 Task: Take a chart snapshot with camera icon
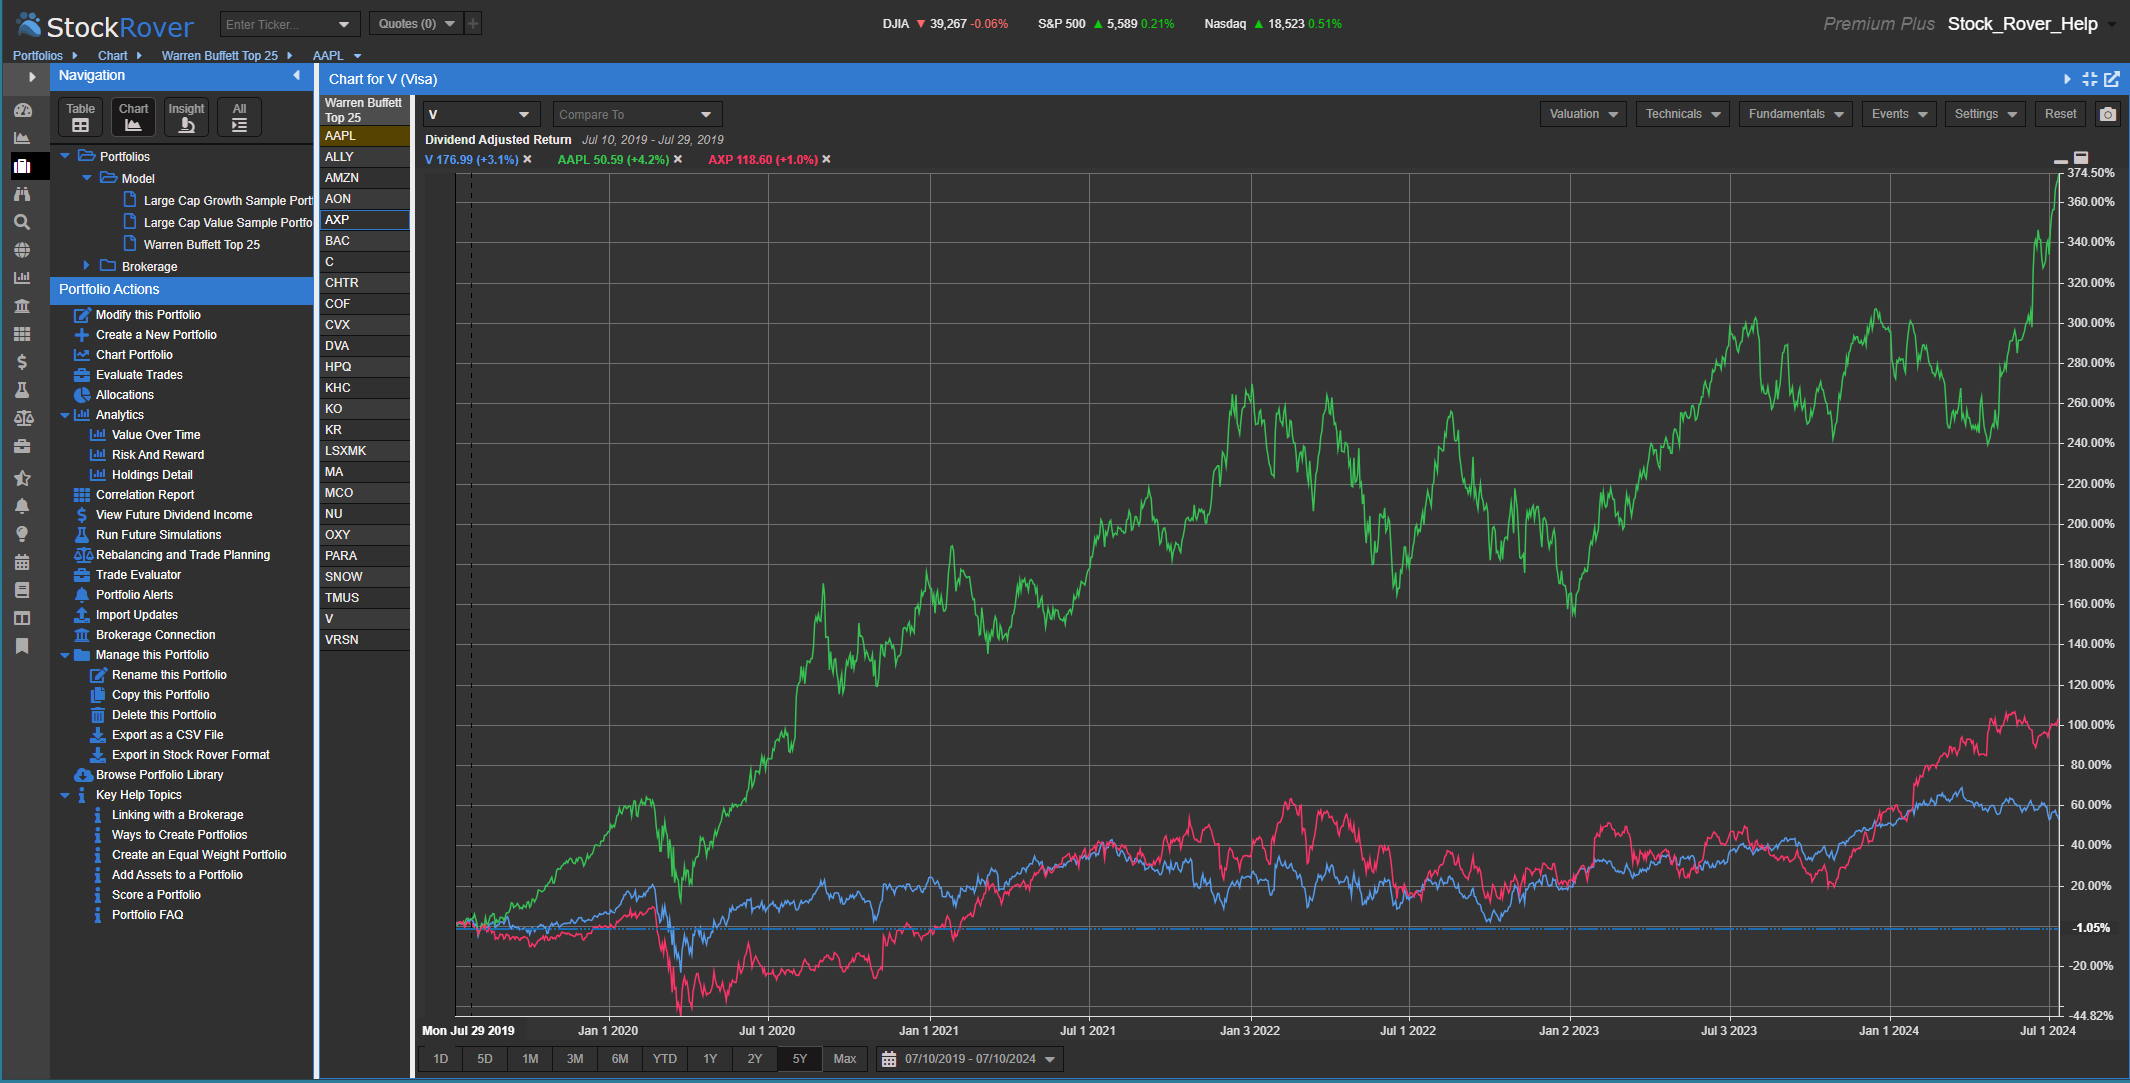[x=2108, y=114]
